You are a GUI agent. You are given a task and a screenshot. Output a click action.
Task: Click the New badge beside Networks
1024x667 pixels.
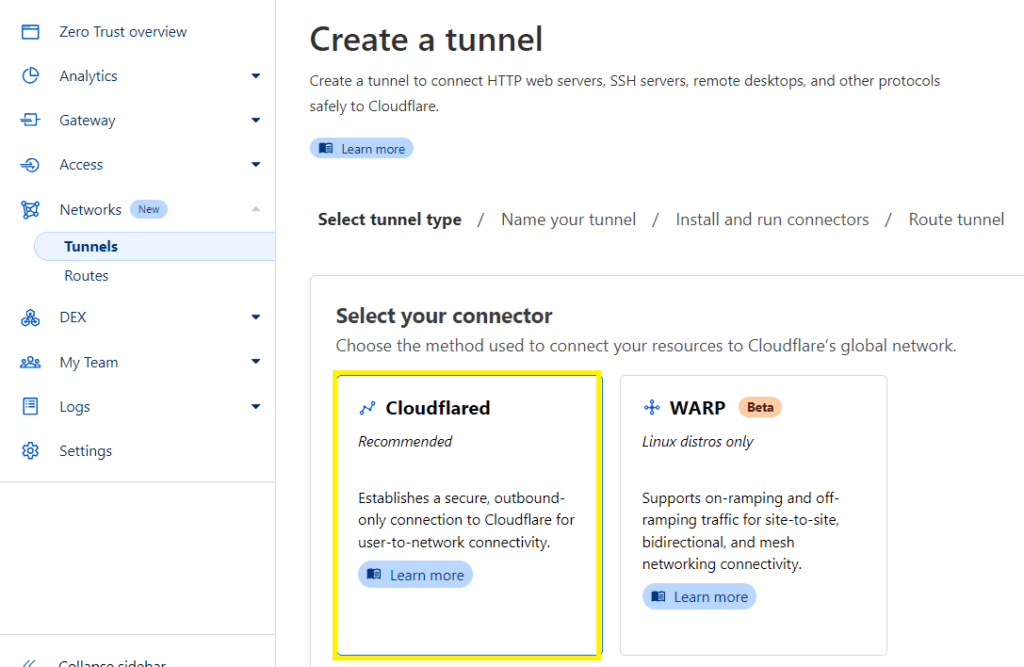(x=149, y=209)
